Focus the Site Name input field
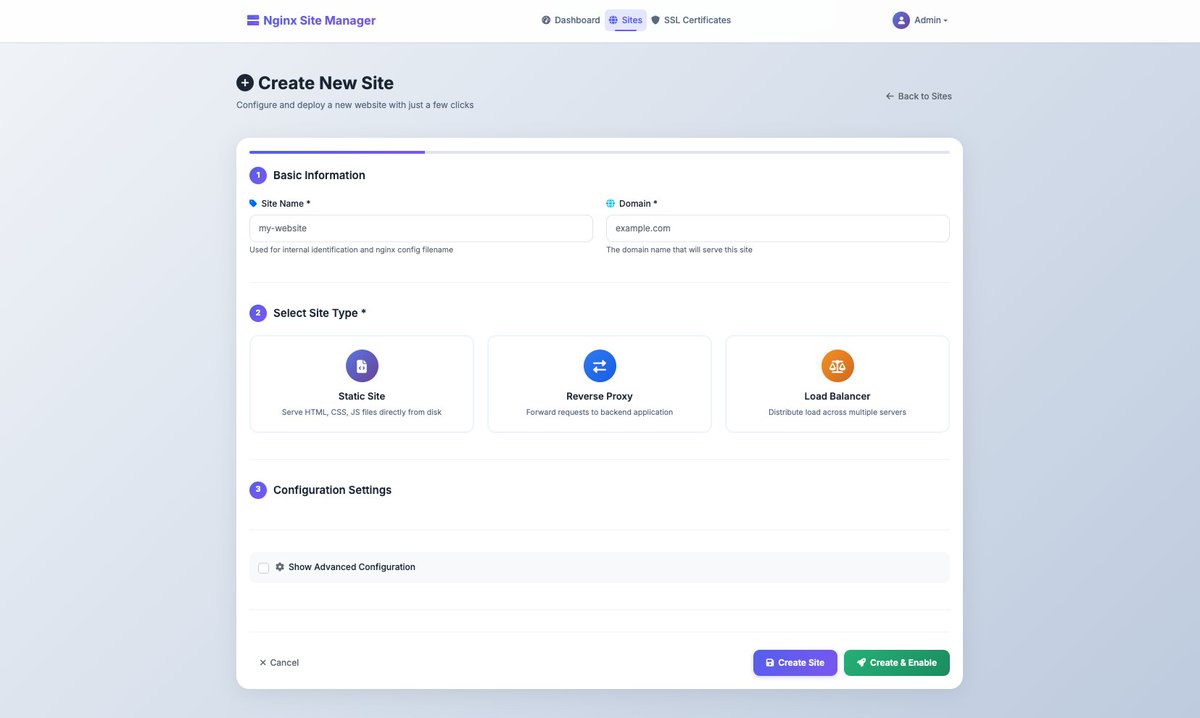Screen dimensions: 1200x718 click(x=421, y=228)
